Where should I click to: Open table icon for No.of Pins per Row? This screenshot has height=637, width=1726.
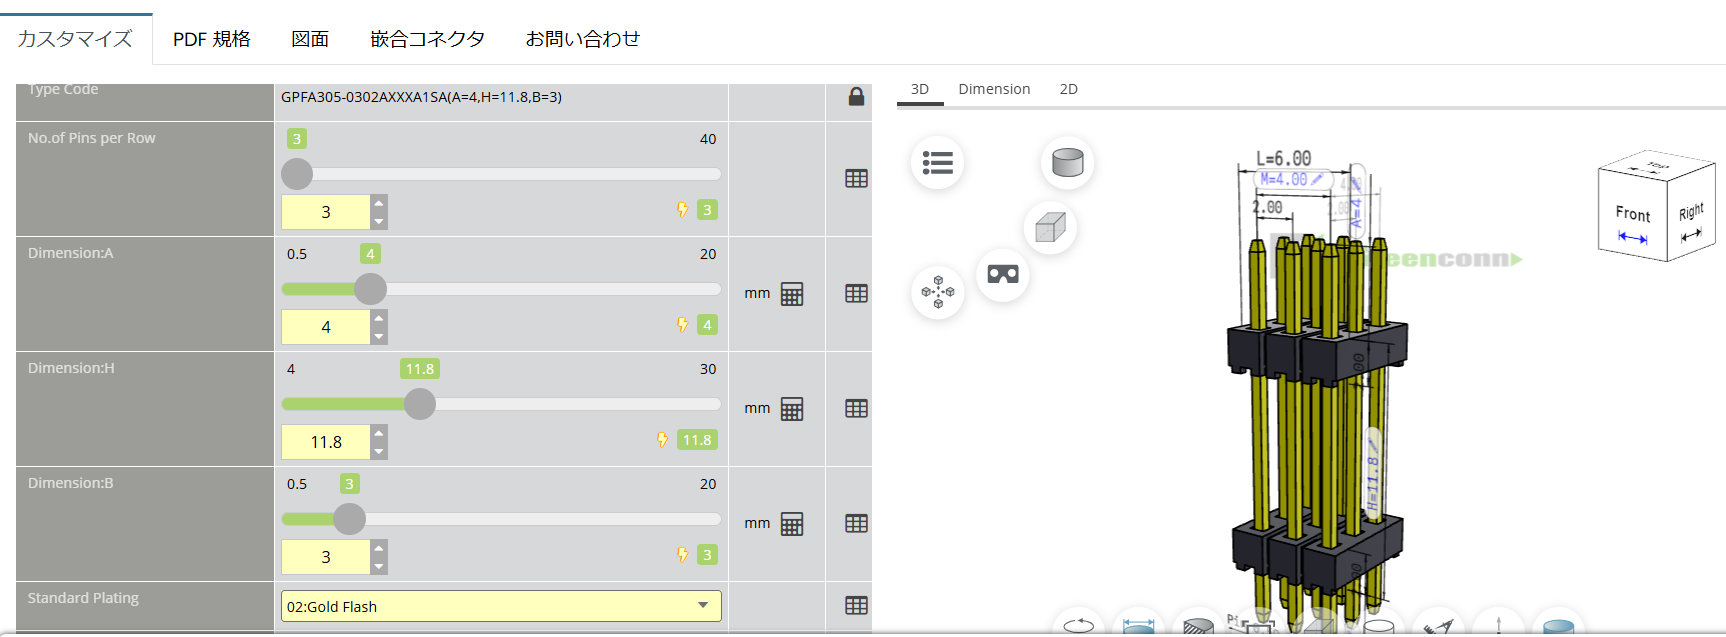pyautogui.click(x=856, y=179)
